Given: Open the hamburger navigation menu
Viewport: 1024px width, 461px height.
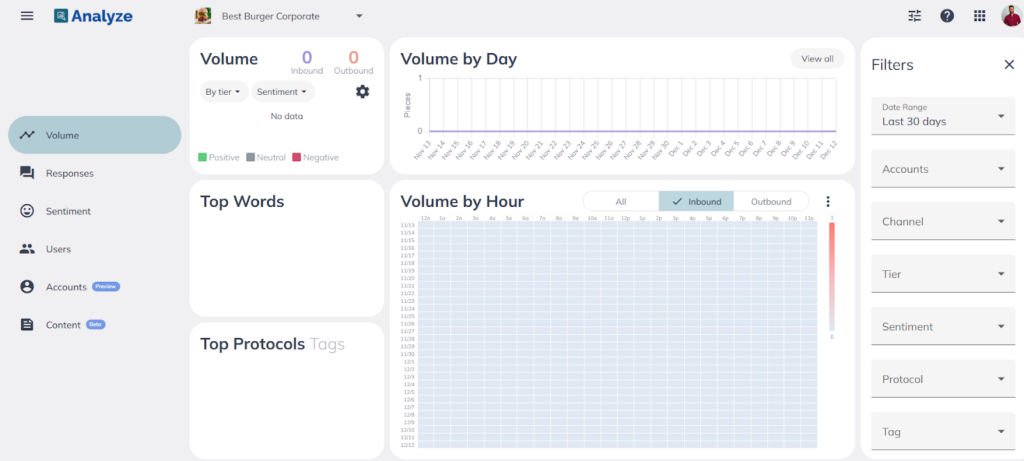Looking at the screenshot, I should (27, 16).
